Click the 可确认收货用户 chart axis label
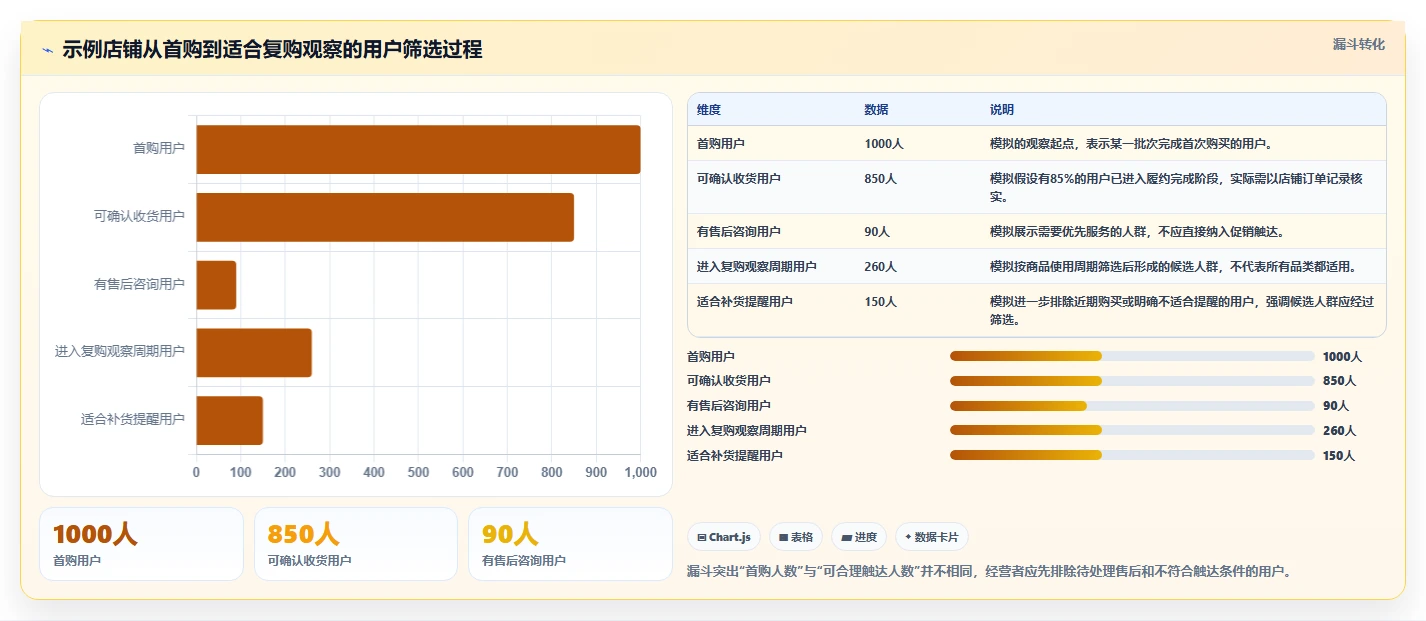 point(139,216)
